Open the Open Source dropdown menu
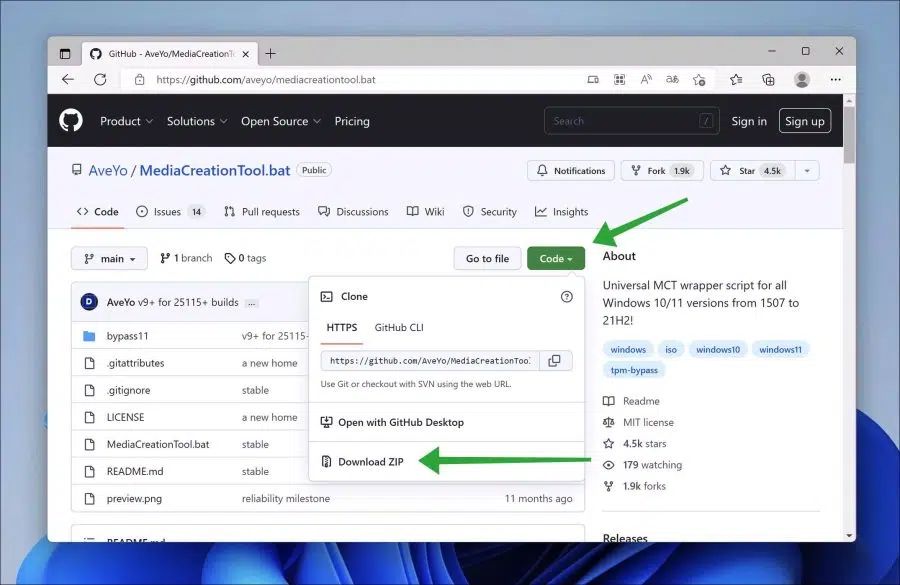The image size is (900, 585). (281, 121)
